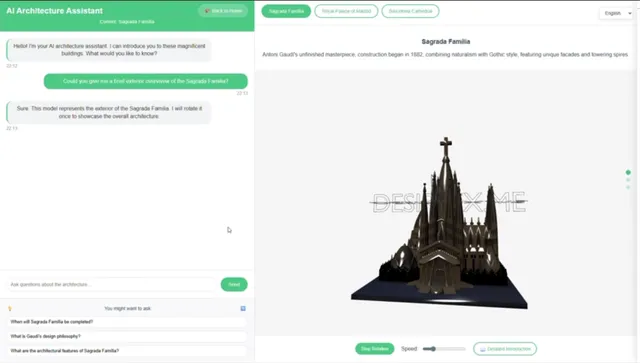Select the first green navigation dot
The height and width of the screenshot is (363, 640).
click(628, 172)
